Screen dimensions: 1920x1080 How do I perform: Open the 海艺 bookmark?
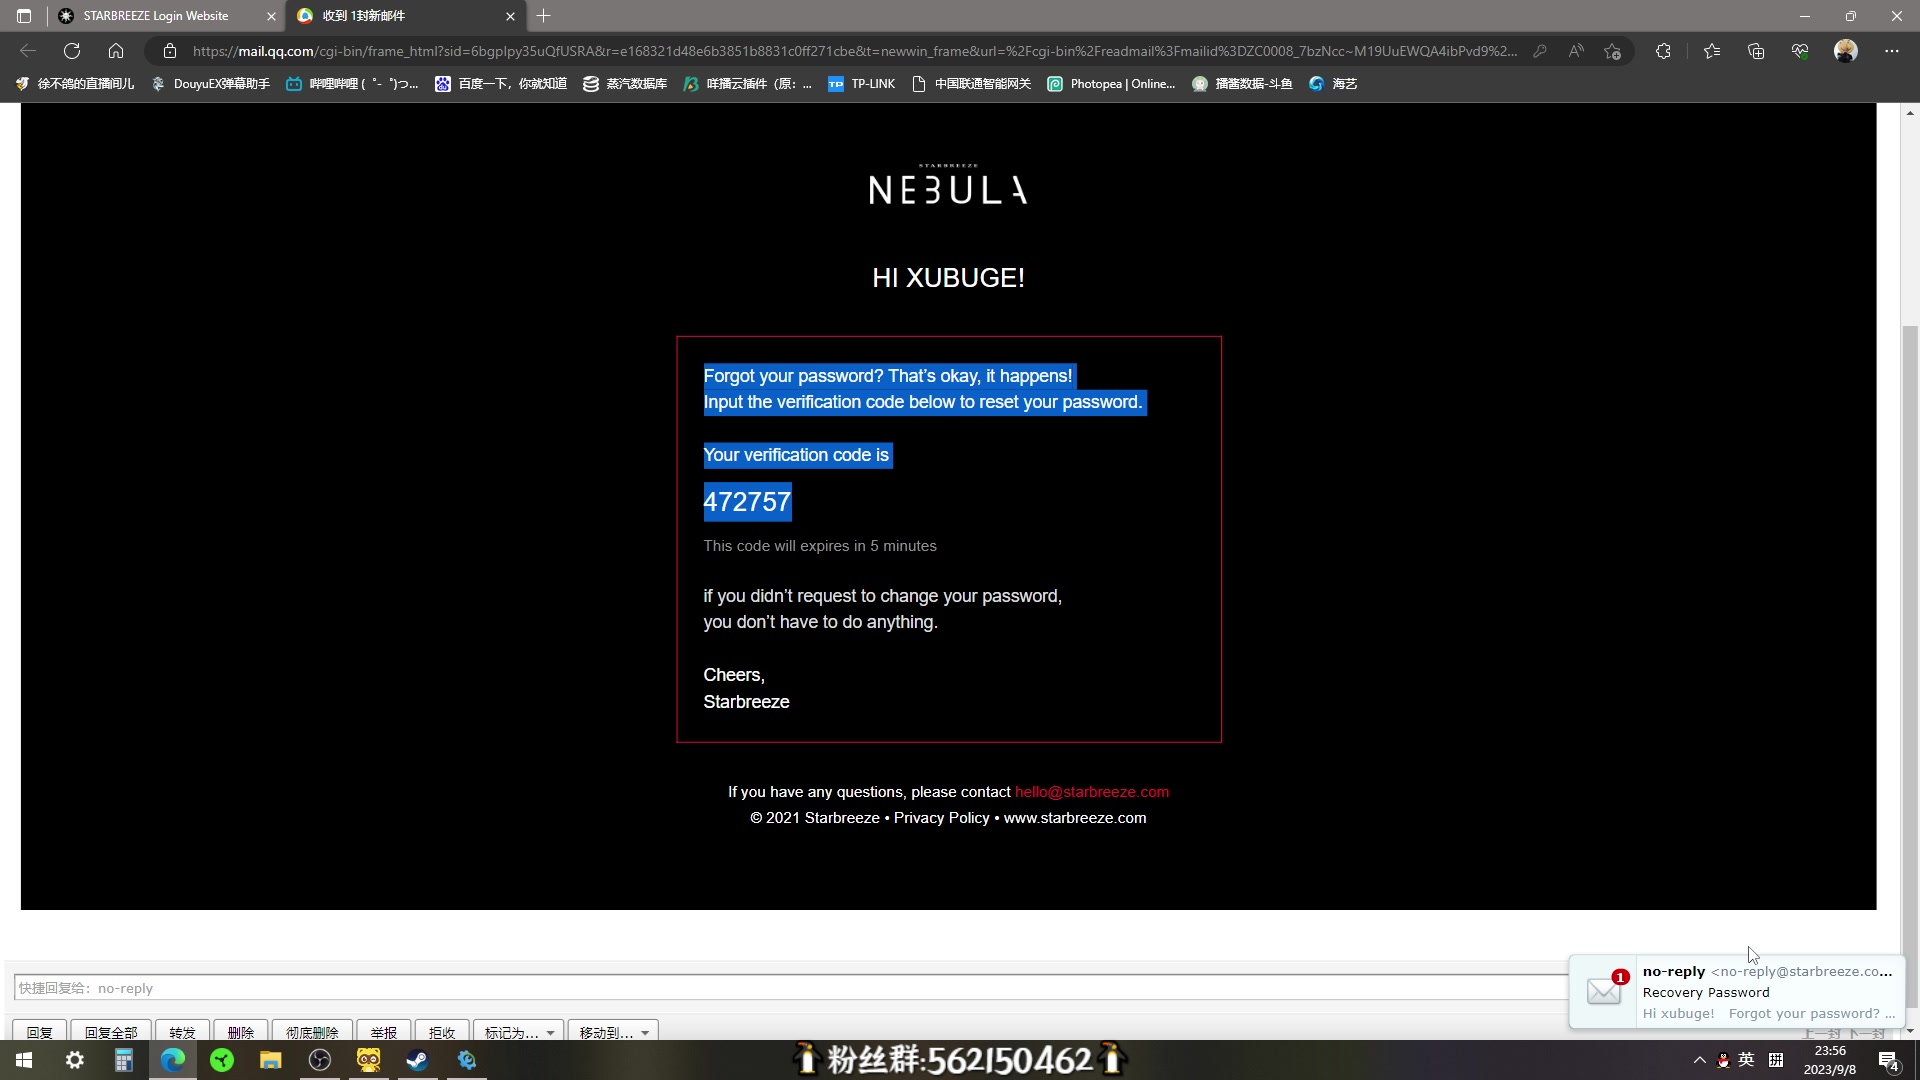(1333, 84)
